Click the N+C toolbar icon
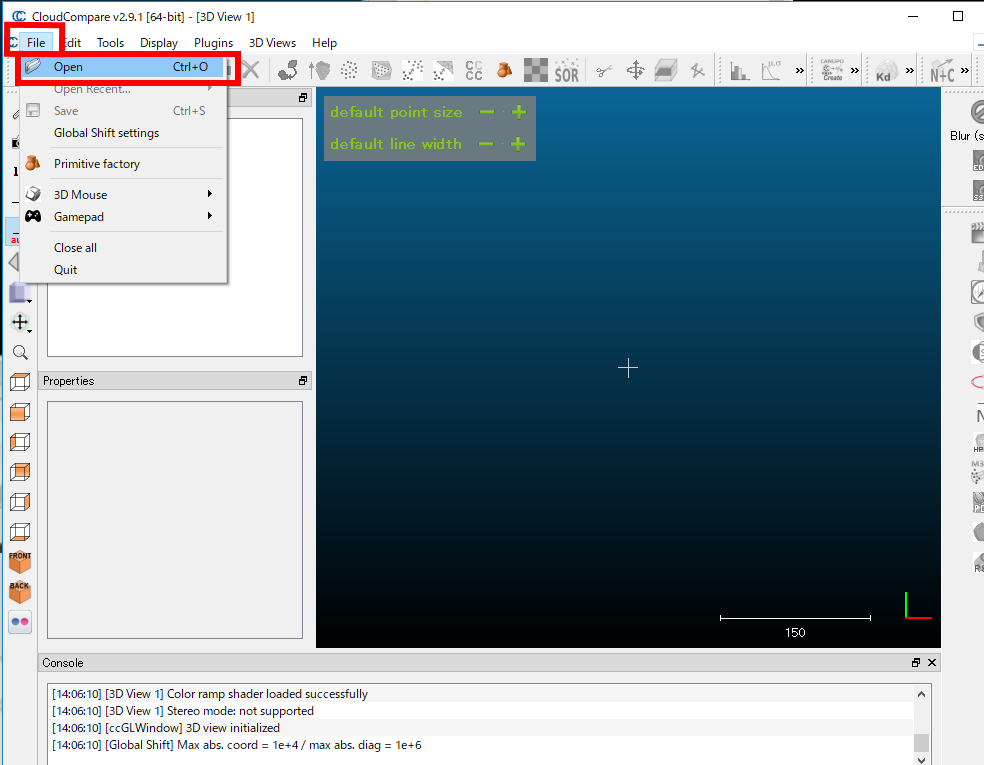This screenshot has height=765, width=984. pos(942,71)
